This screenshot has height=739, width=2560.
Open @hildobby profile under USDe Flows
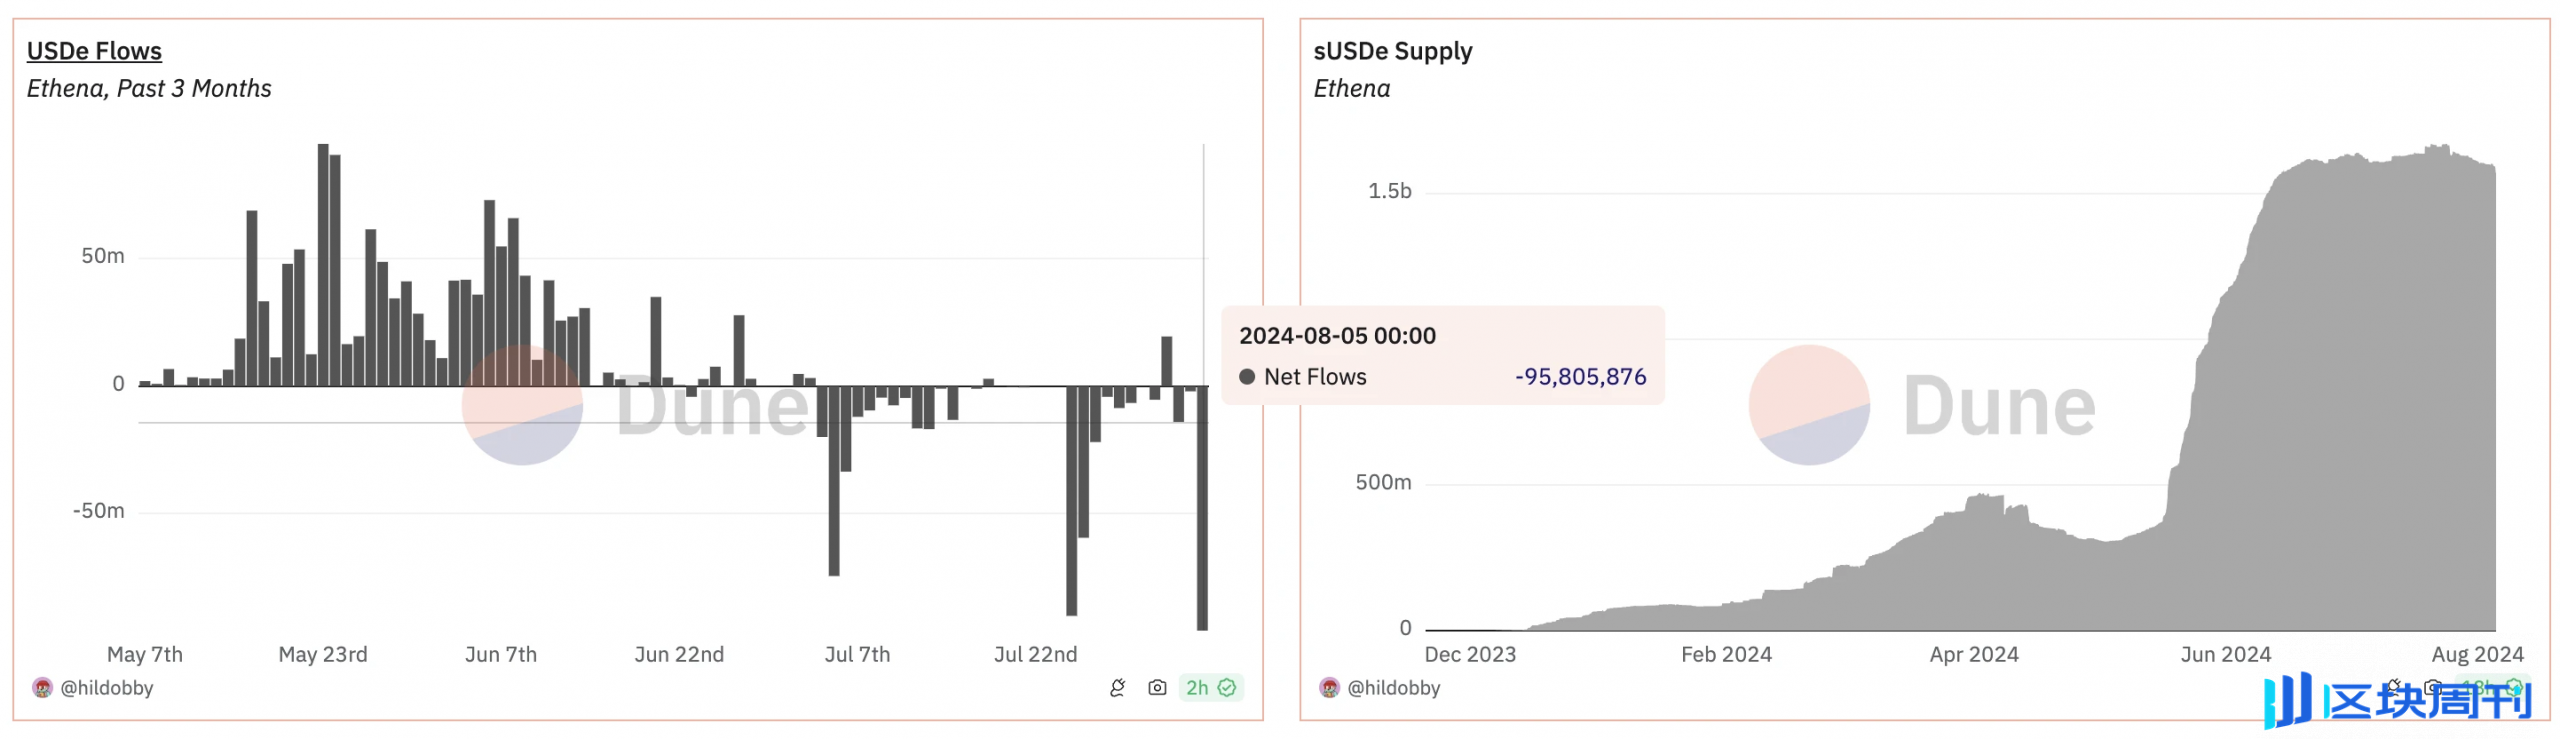[106, 688]
